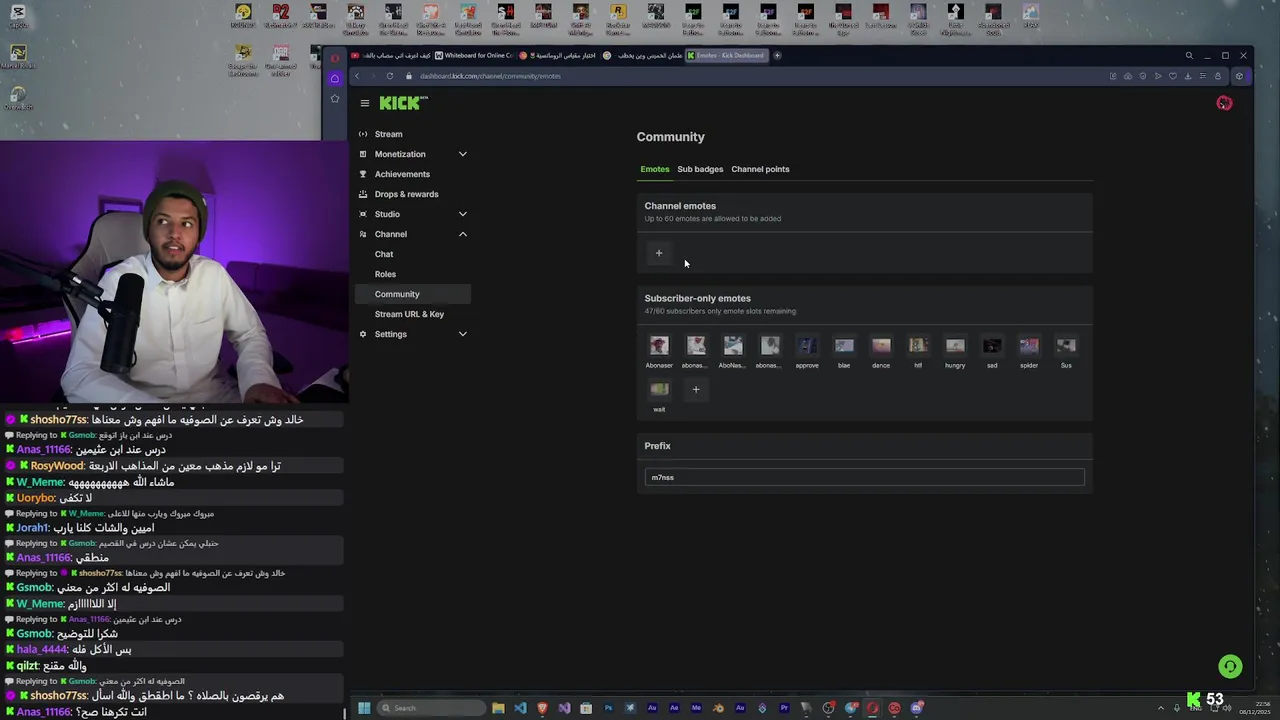Image resolution: width=1280 pixels, height=720 pixels.
Task: Switch to the YouTube browser tab
Action: (390, 55)
